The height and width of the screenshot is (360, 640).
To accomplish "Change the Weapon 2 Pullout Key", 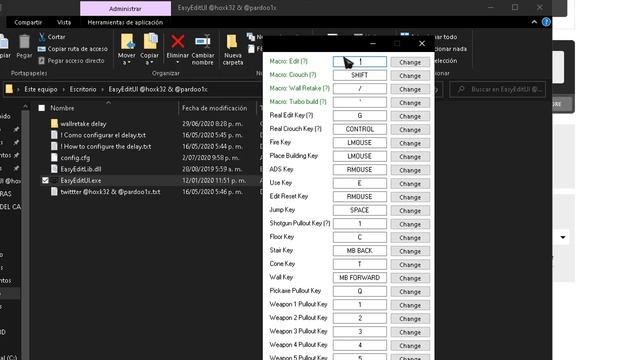I will click(410, 318).
